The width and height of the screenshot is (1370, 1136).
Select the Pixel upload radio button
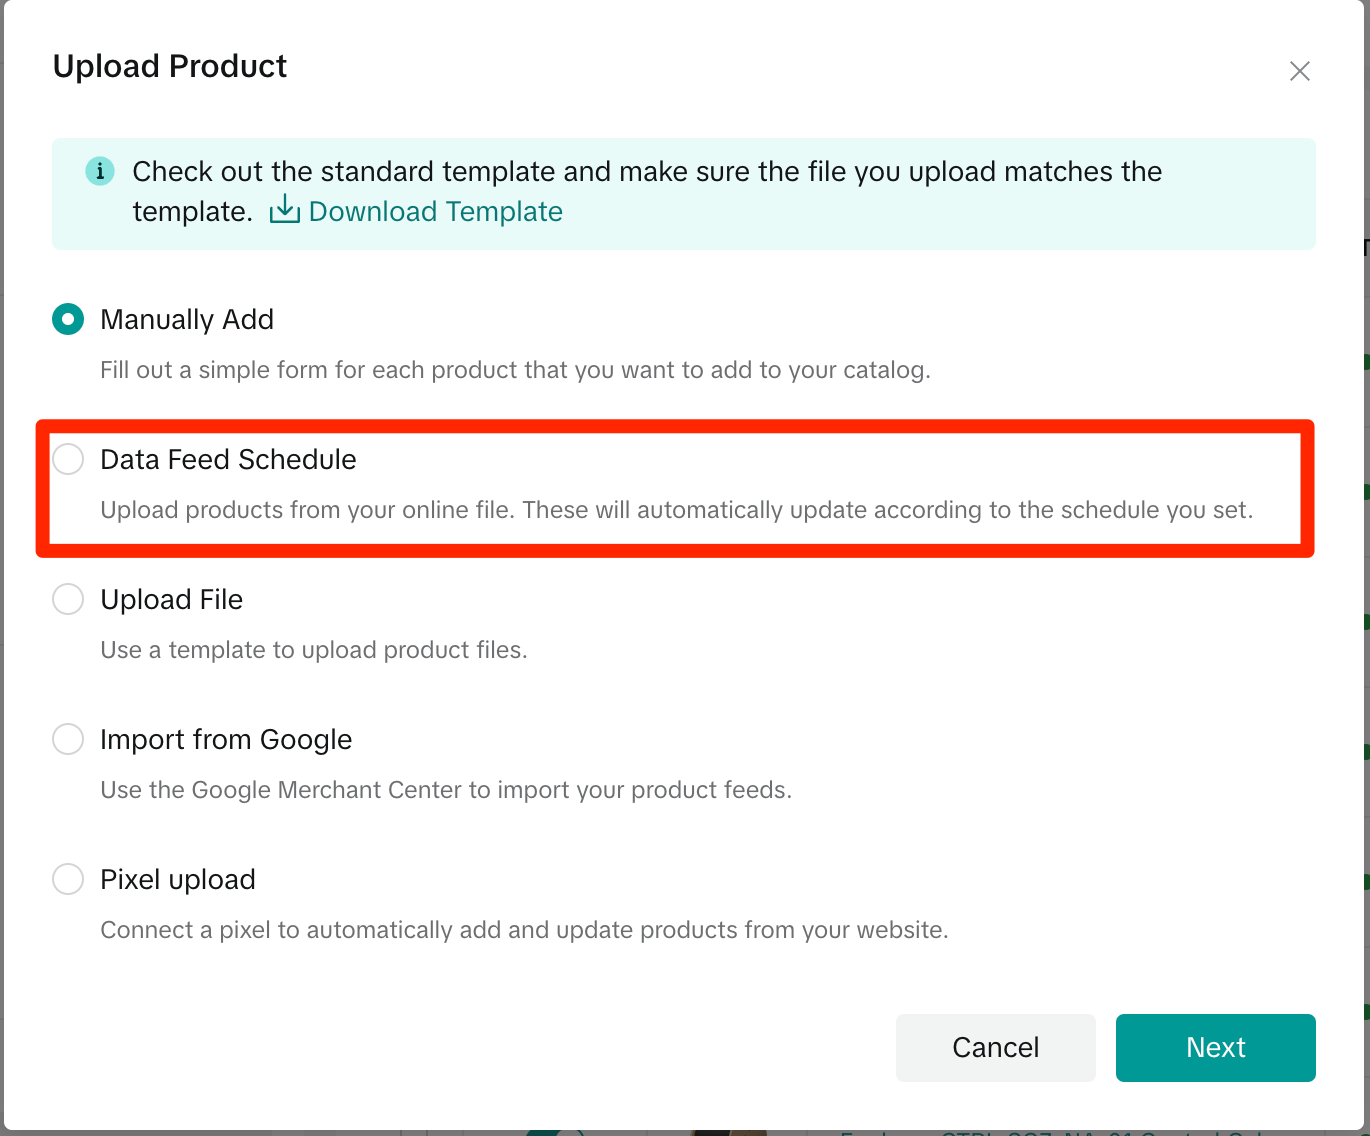click(68, 880)
